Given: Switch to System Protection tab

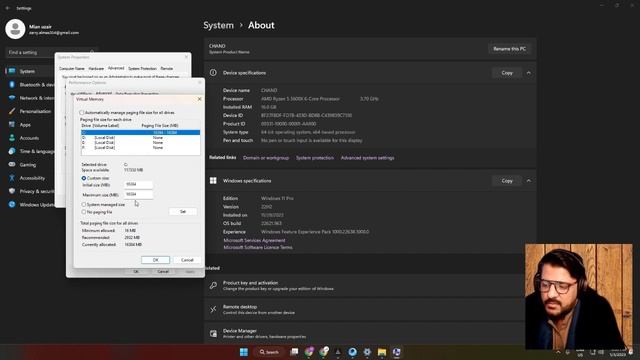Looking at the screenshot, I should coord(142,69).
